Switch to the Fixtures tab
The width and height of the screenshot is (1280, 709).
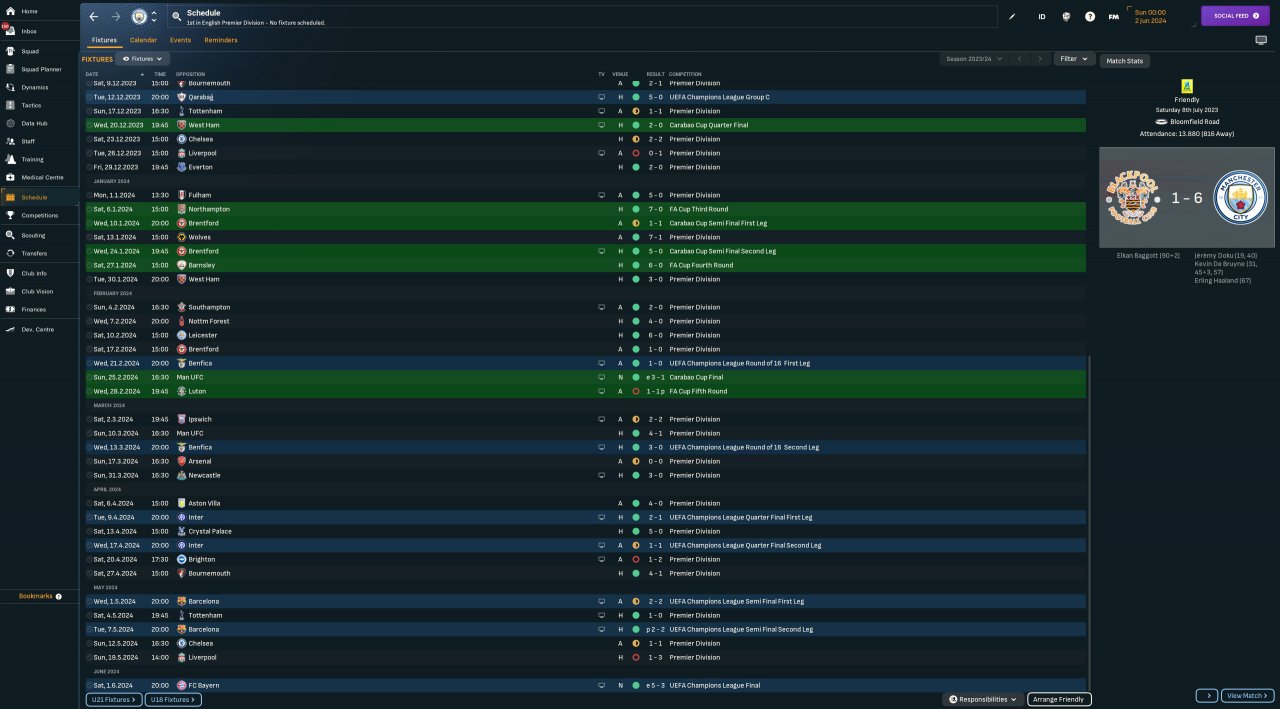(104, 40)
